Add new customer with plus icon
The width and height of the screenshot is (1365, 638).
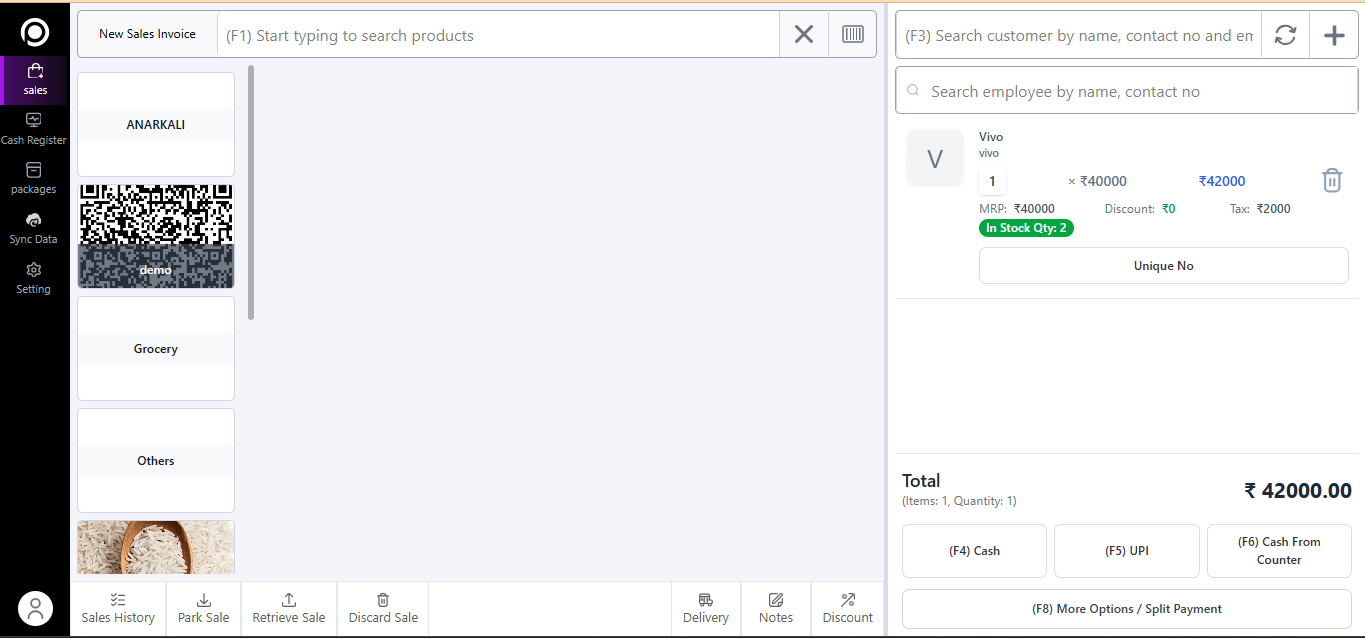click(1334, 35)
